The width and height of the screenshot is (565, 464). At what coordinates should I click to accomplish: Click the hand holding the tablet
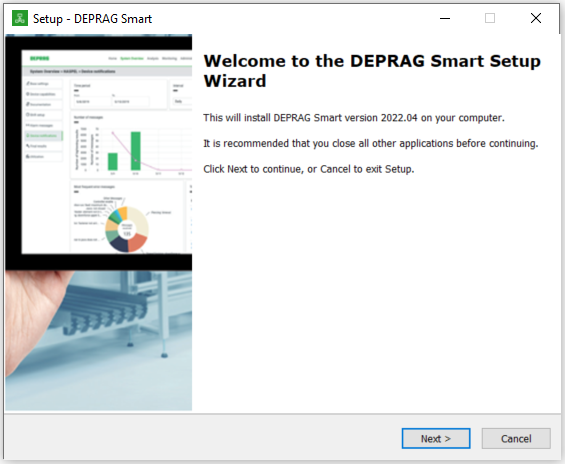click(32, 317)
